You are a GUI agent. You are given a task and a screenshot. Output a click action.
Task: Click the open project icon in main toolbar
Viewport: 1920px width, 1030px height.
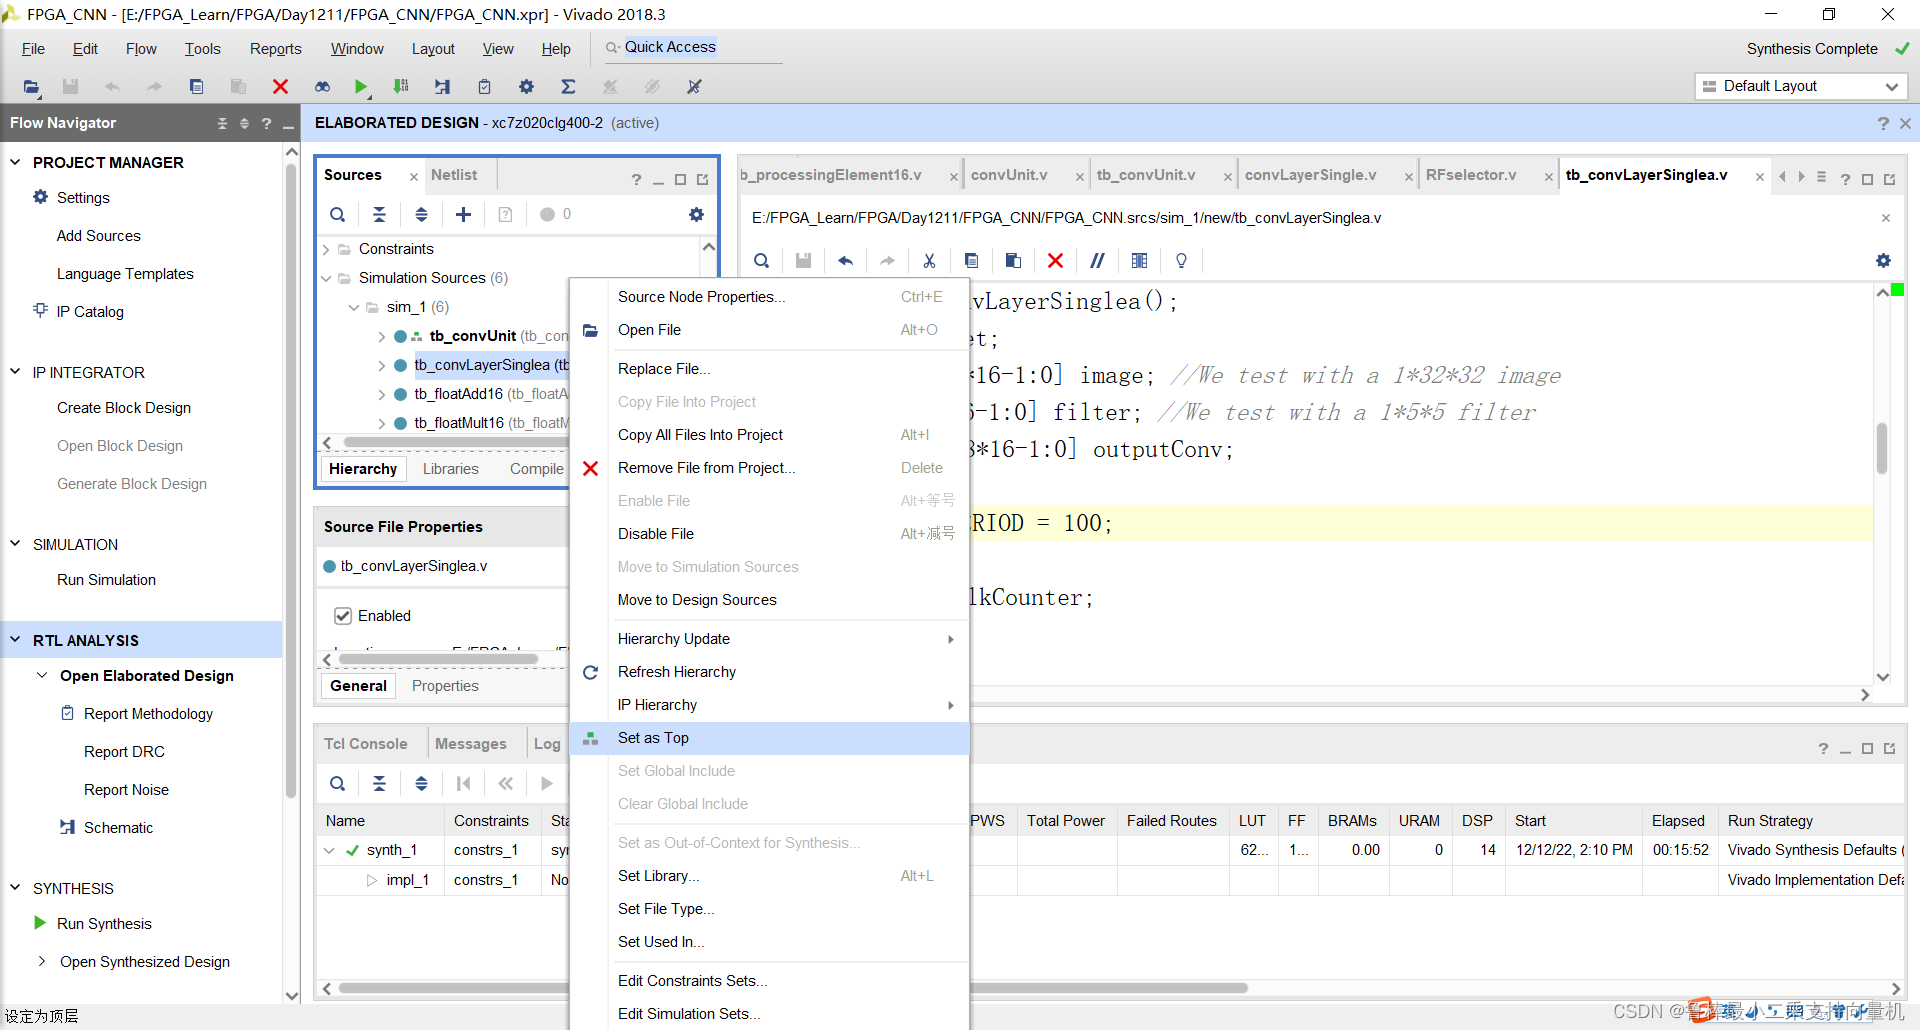click(x=31, y=87)
